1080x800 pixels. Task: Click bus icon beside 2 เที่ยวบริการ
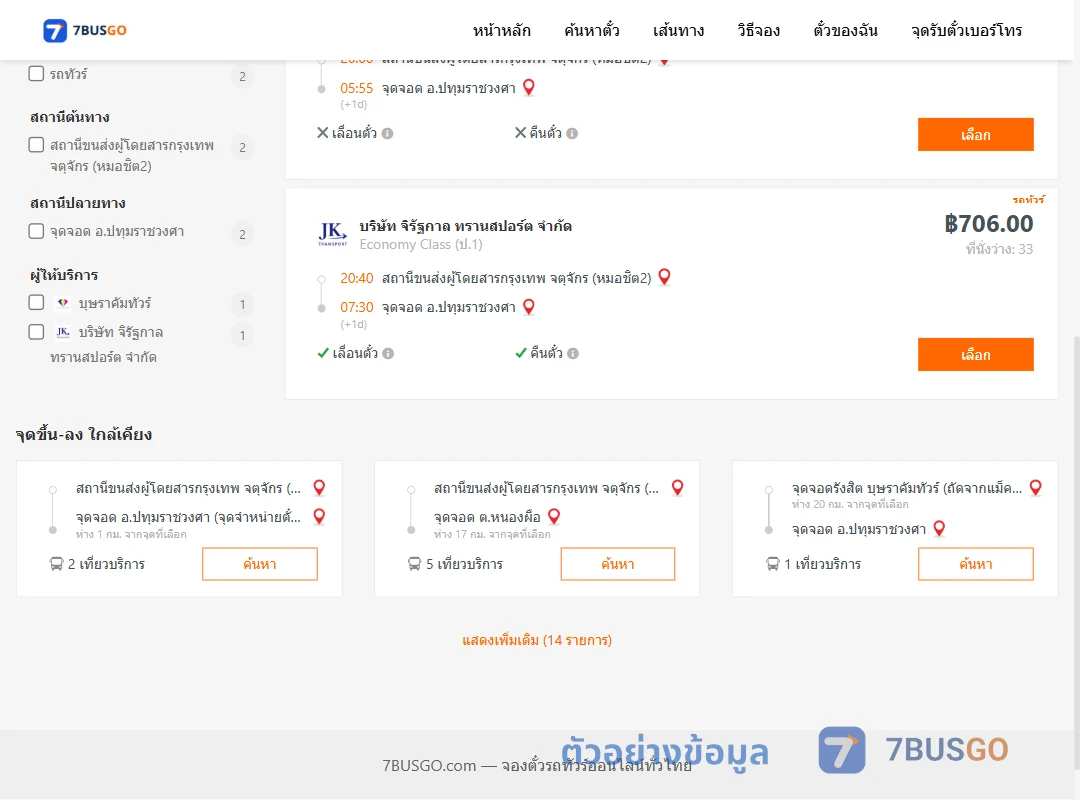pyautogui.click(x=56, y=564)
